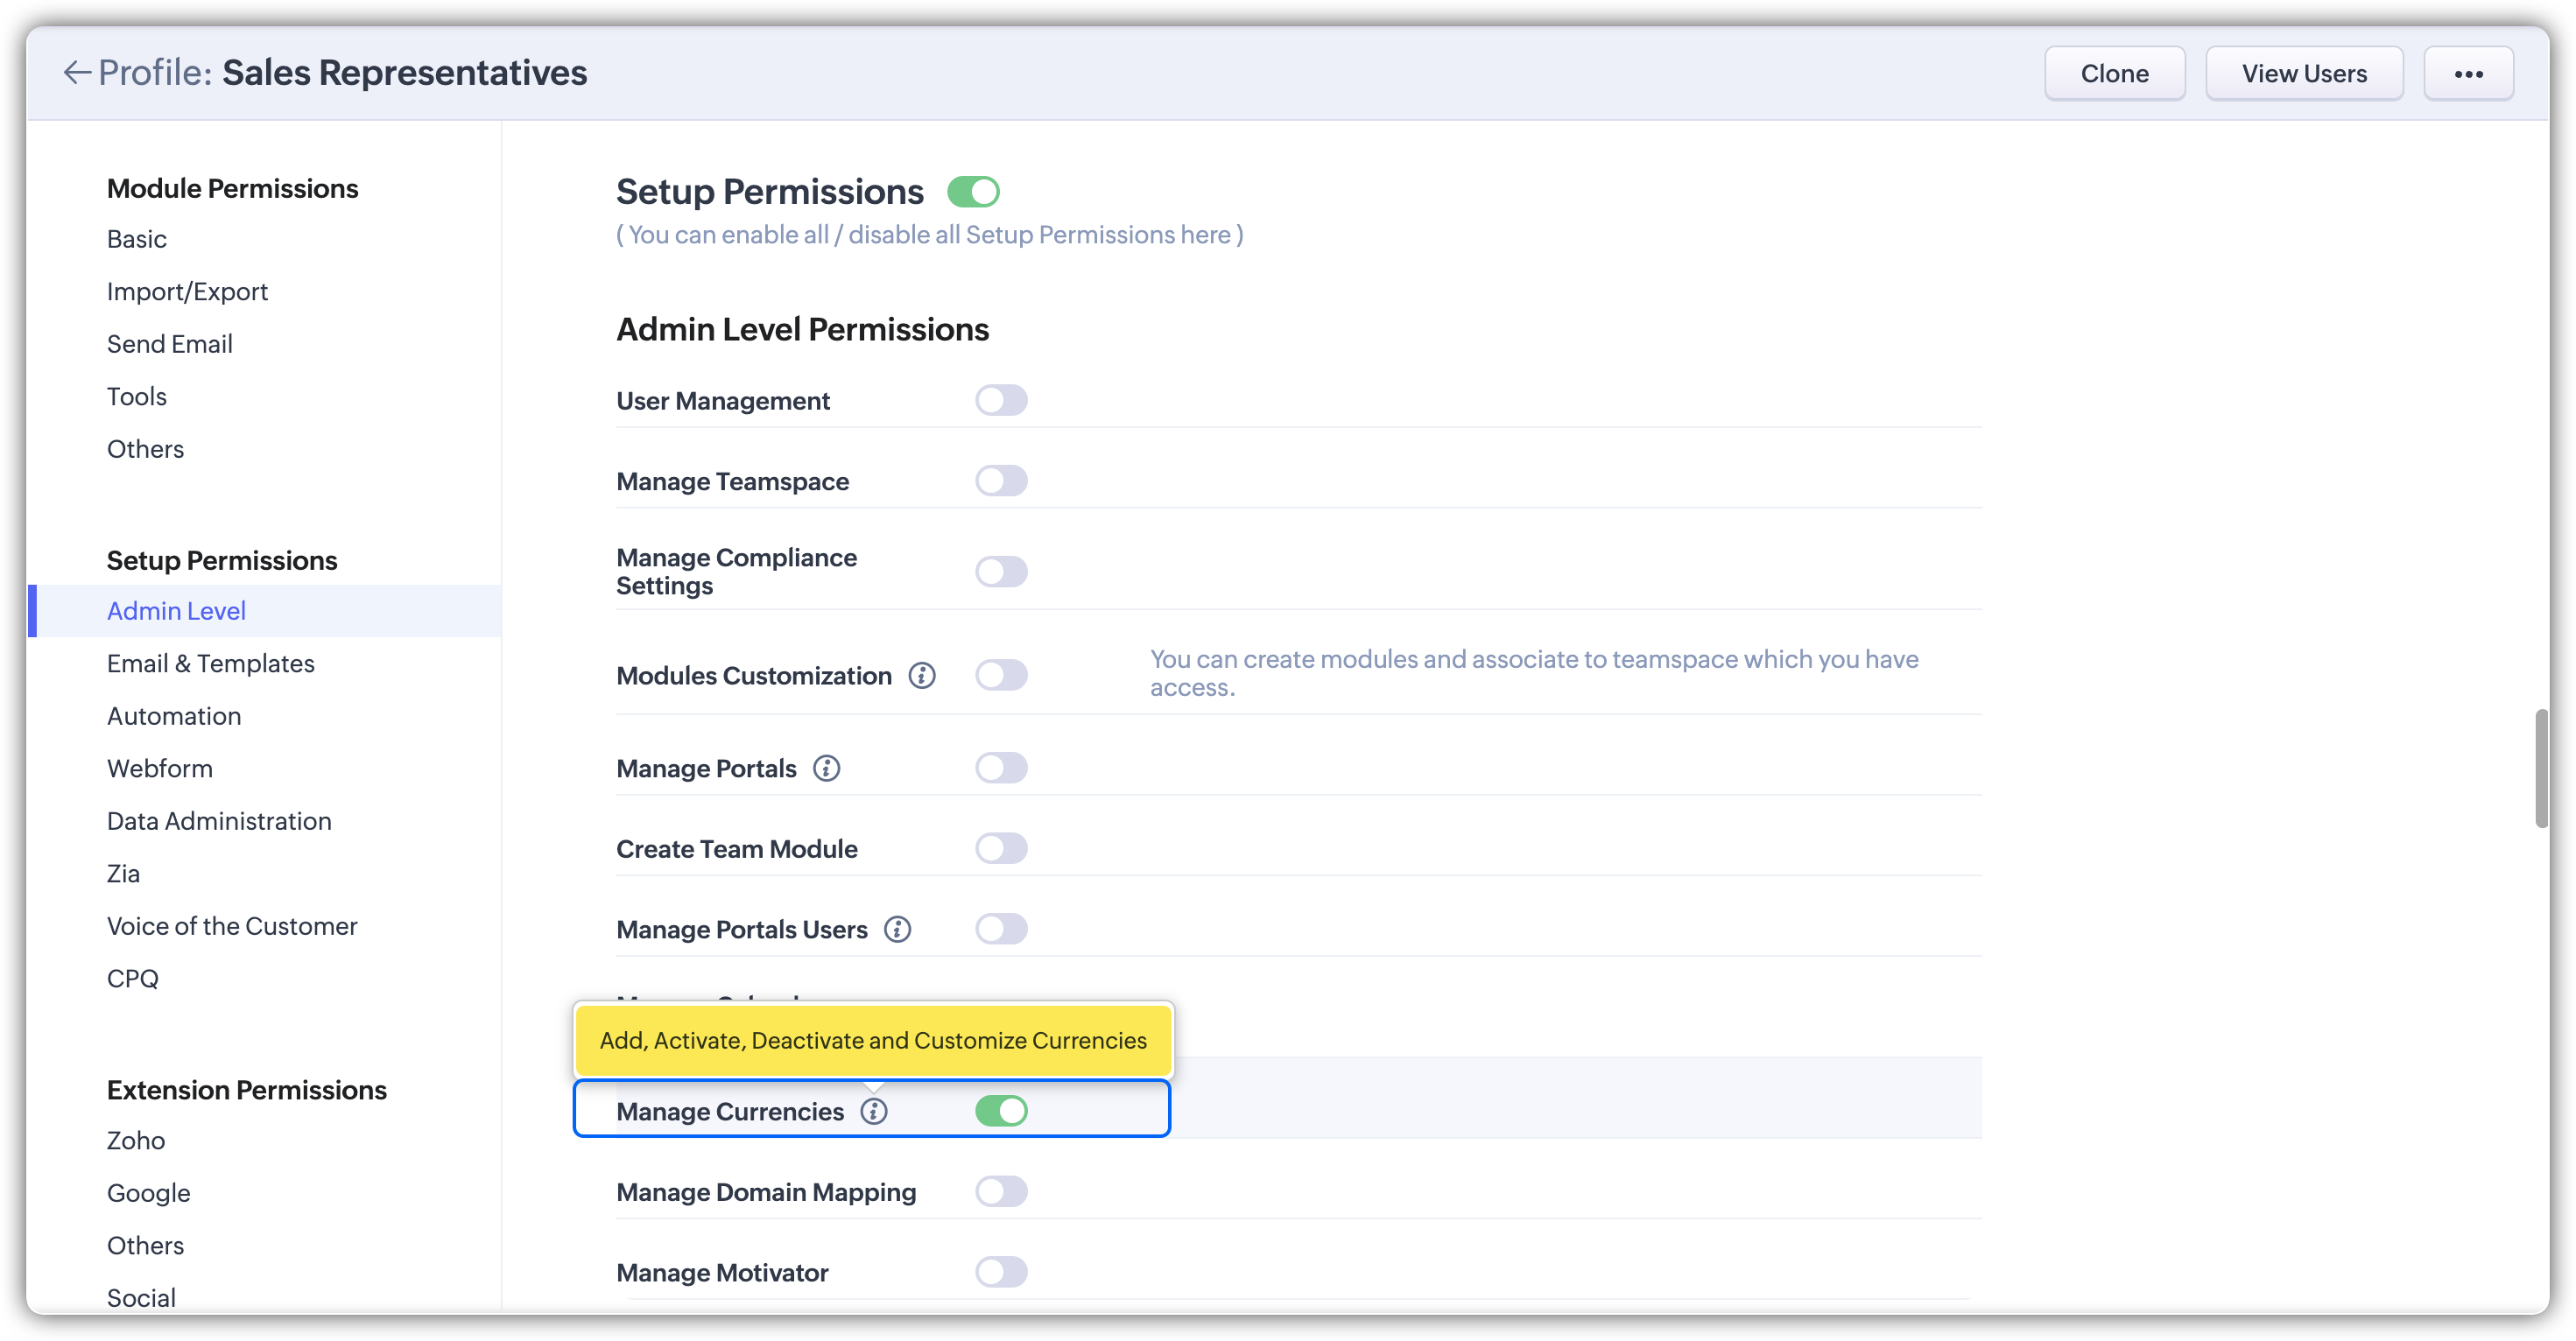
Task: Toggle on Manage Compliance Settings
Action: (x=1001, y=572)
